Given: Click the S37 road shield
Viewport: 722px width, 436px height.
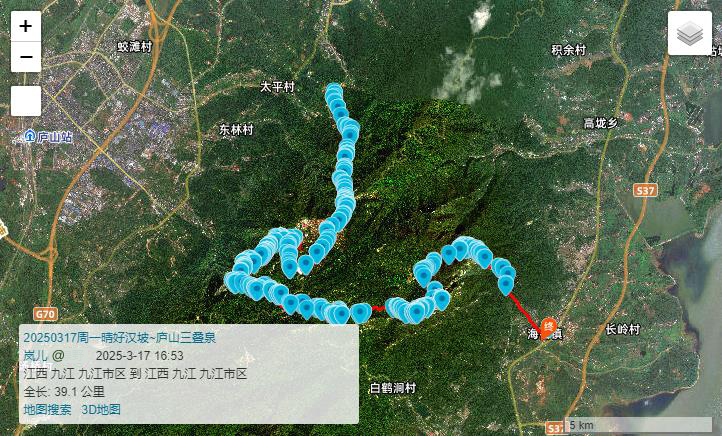Looking at the screenshot, I should (x=645, y=190).
